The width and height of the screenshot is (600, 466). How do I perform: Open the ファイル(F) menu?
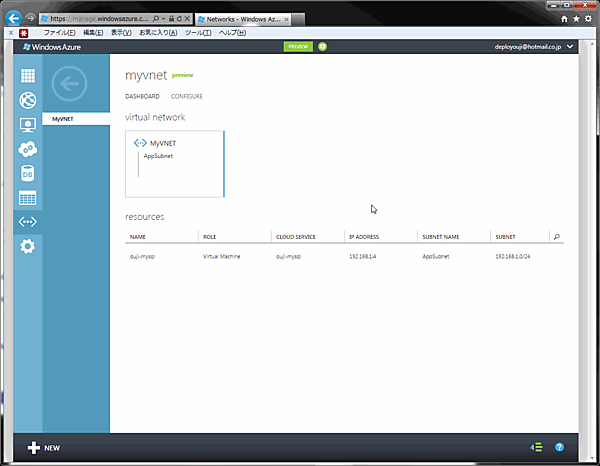point(59,33)
